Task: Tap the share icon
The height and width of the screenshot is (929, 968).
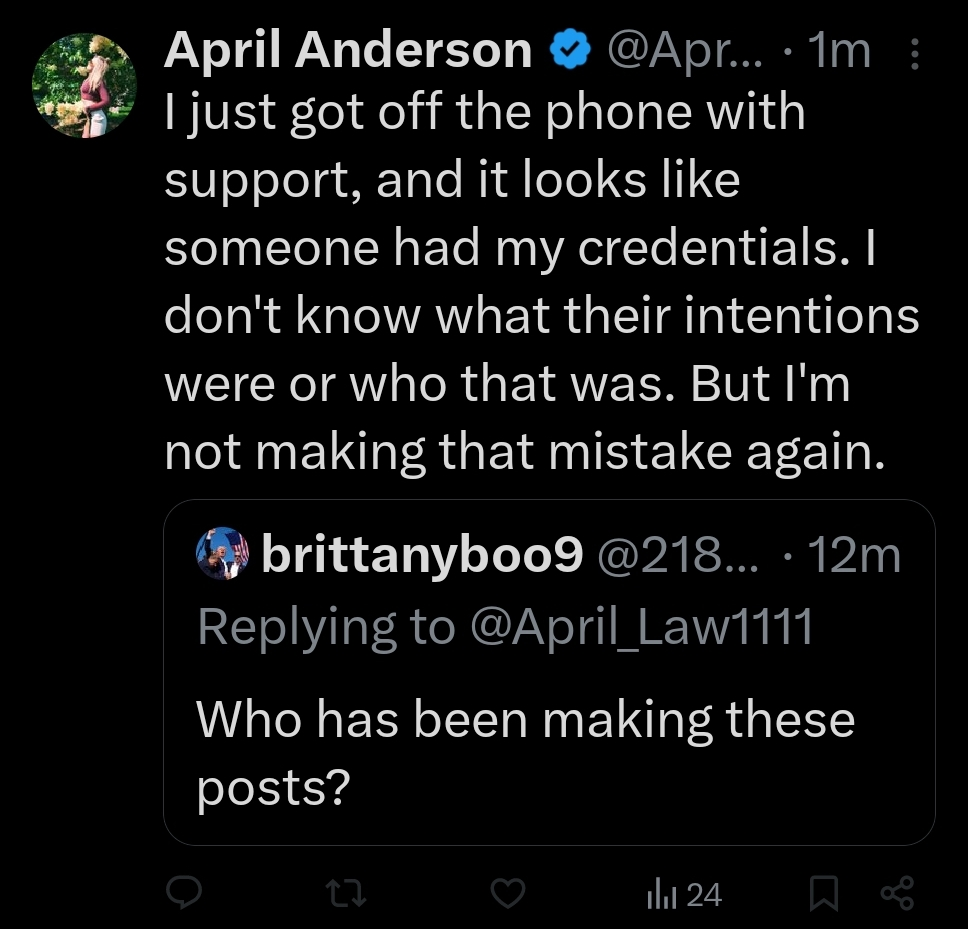Action: click(x=898, y=894)
